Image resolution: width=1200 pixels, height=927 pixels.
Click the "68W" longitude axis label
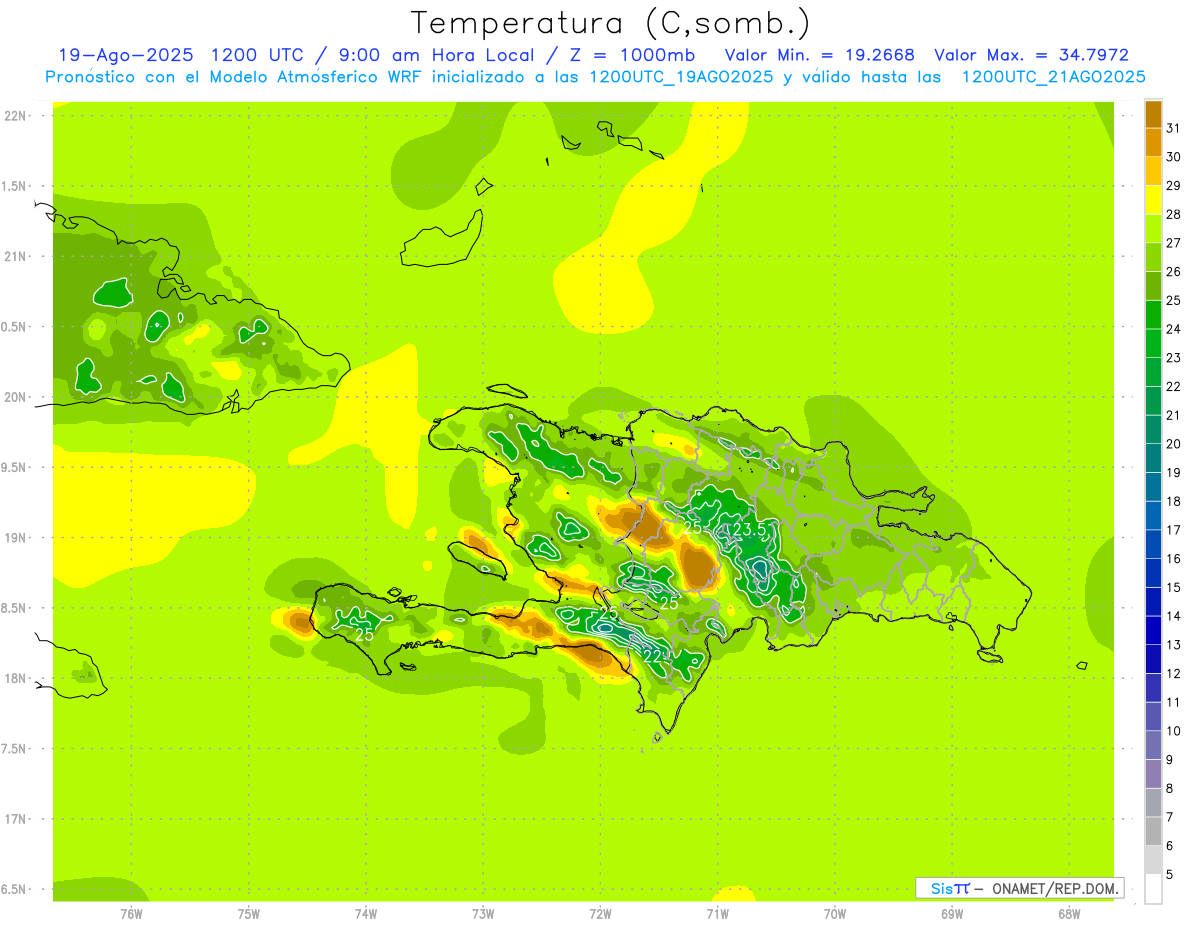[1069, 914]
